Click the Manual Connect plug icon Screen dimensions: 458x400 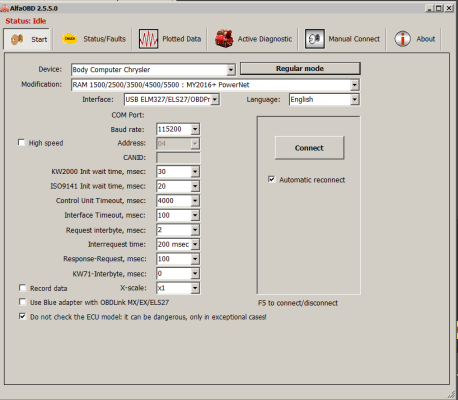(x=314, y=39)
